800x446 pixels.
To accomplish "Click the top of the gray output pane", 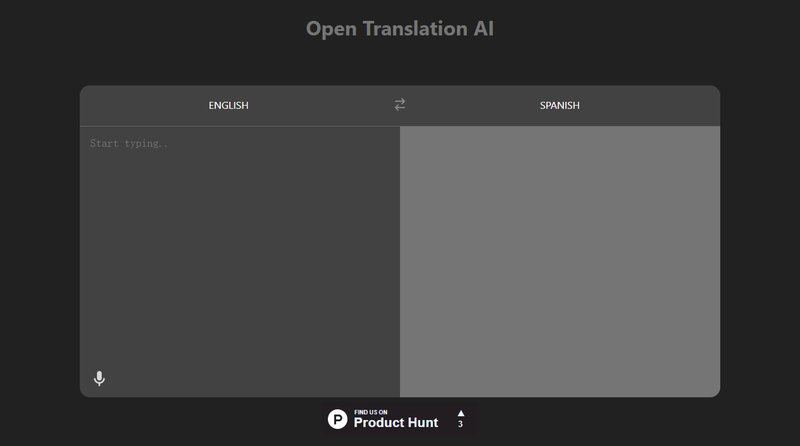I will (560, 138).
